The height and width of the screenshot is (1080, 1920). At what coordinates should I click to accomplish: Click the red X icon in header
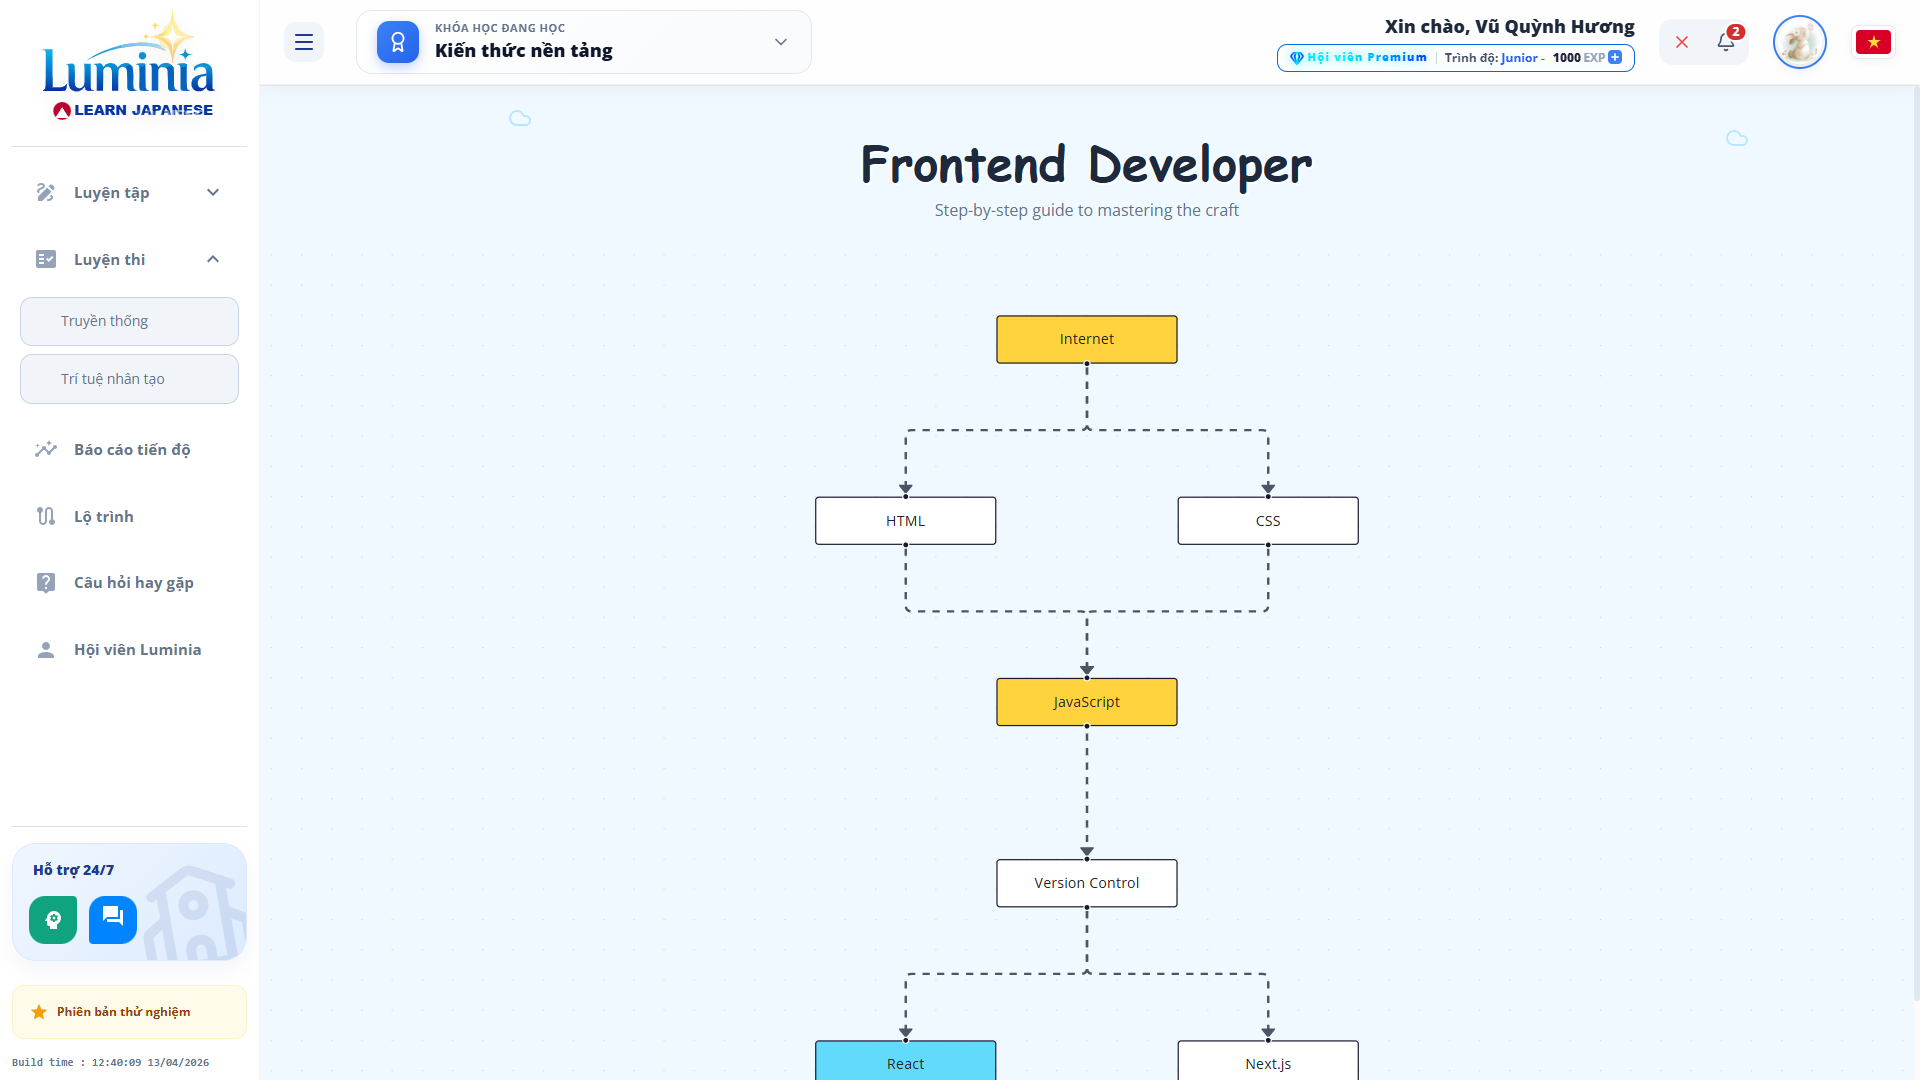point(1682,42)
